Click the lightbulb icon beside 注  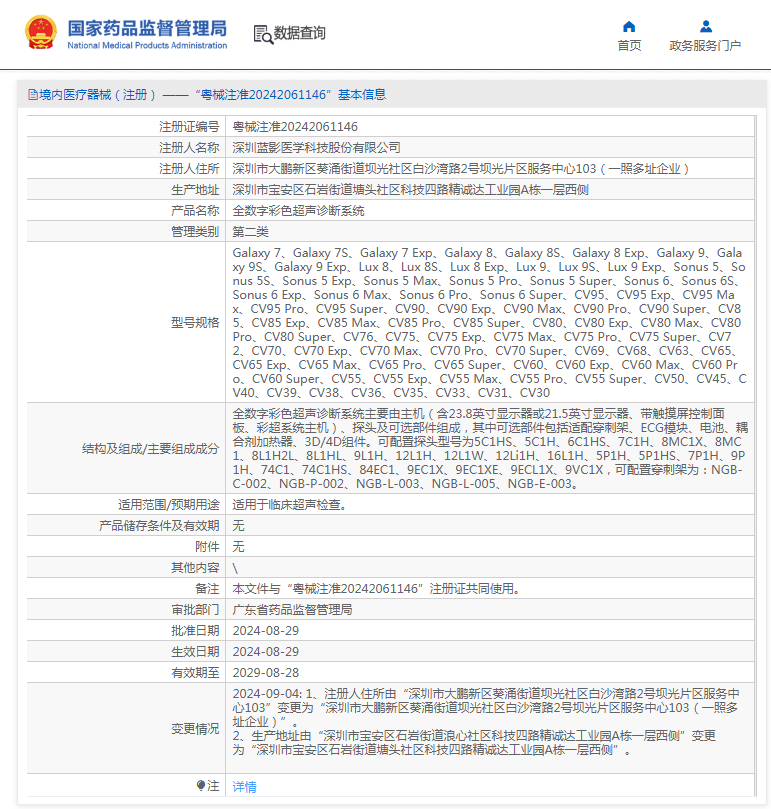[x=201, y=785]
